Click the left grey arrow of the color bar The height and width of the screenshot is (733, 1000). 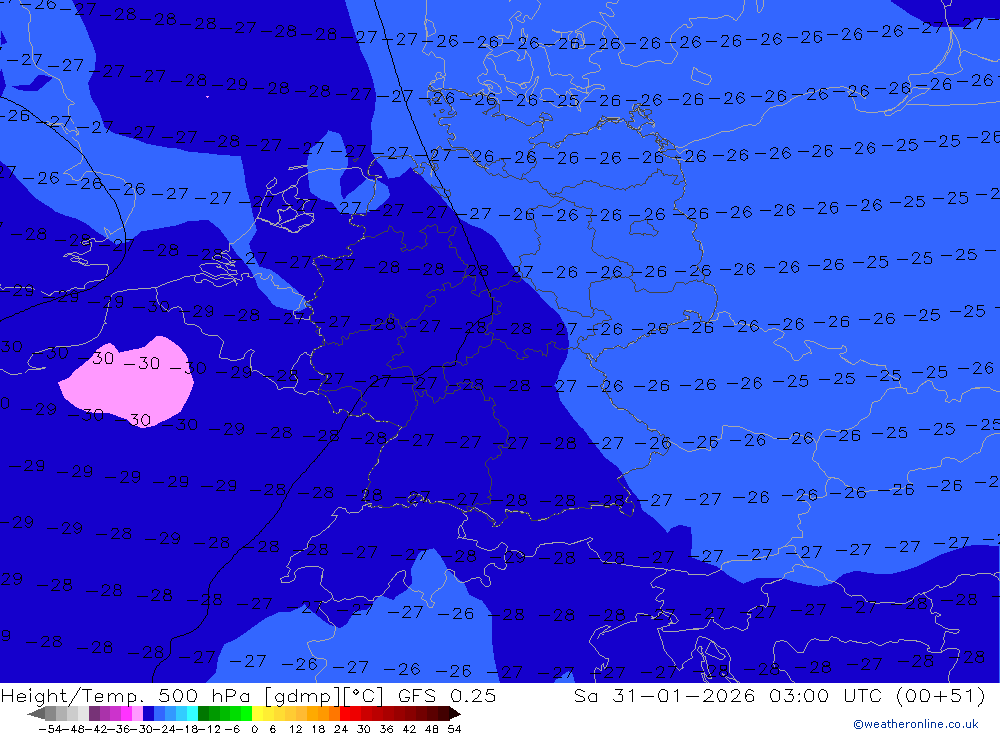[x=36, y=713]
